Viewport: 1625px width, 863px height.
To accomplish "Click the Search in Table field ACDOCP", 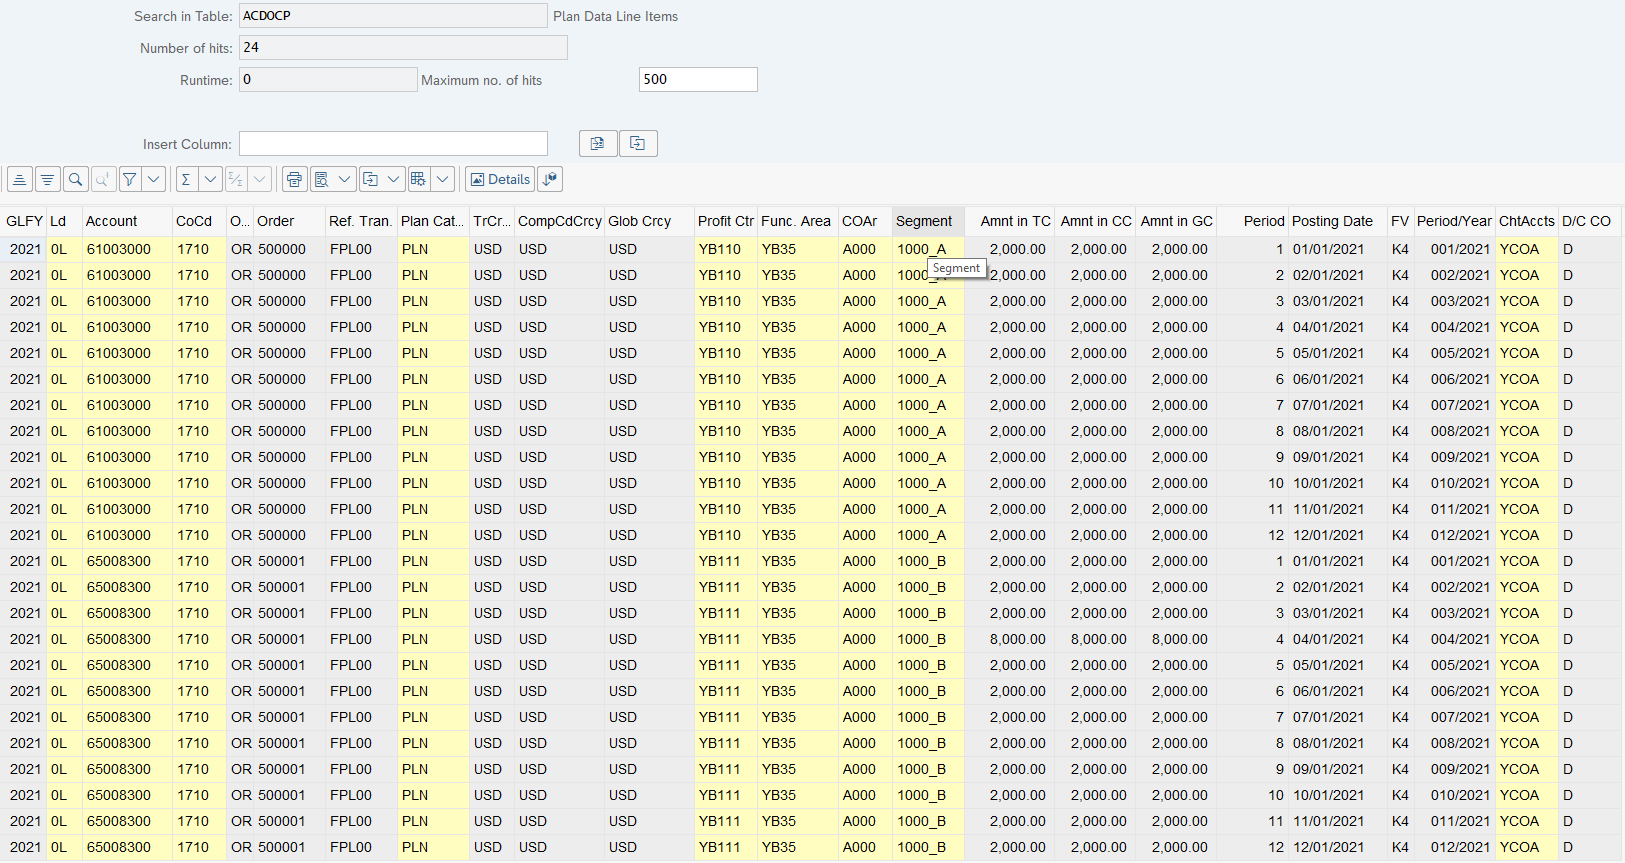I will 393,15.
